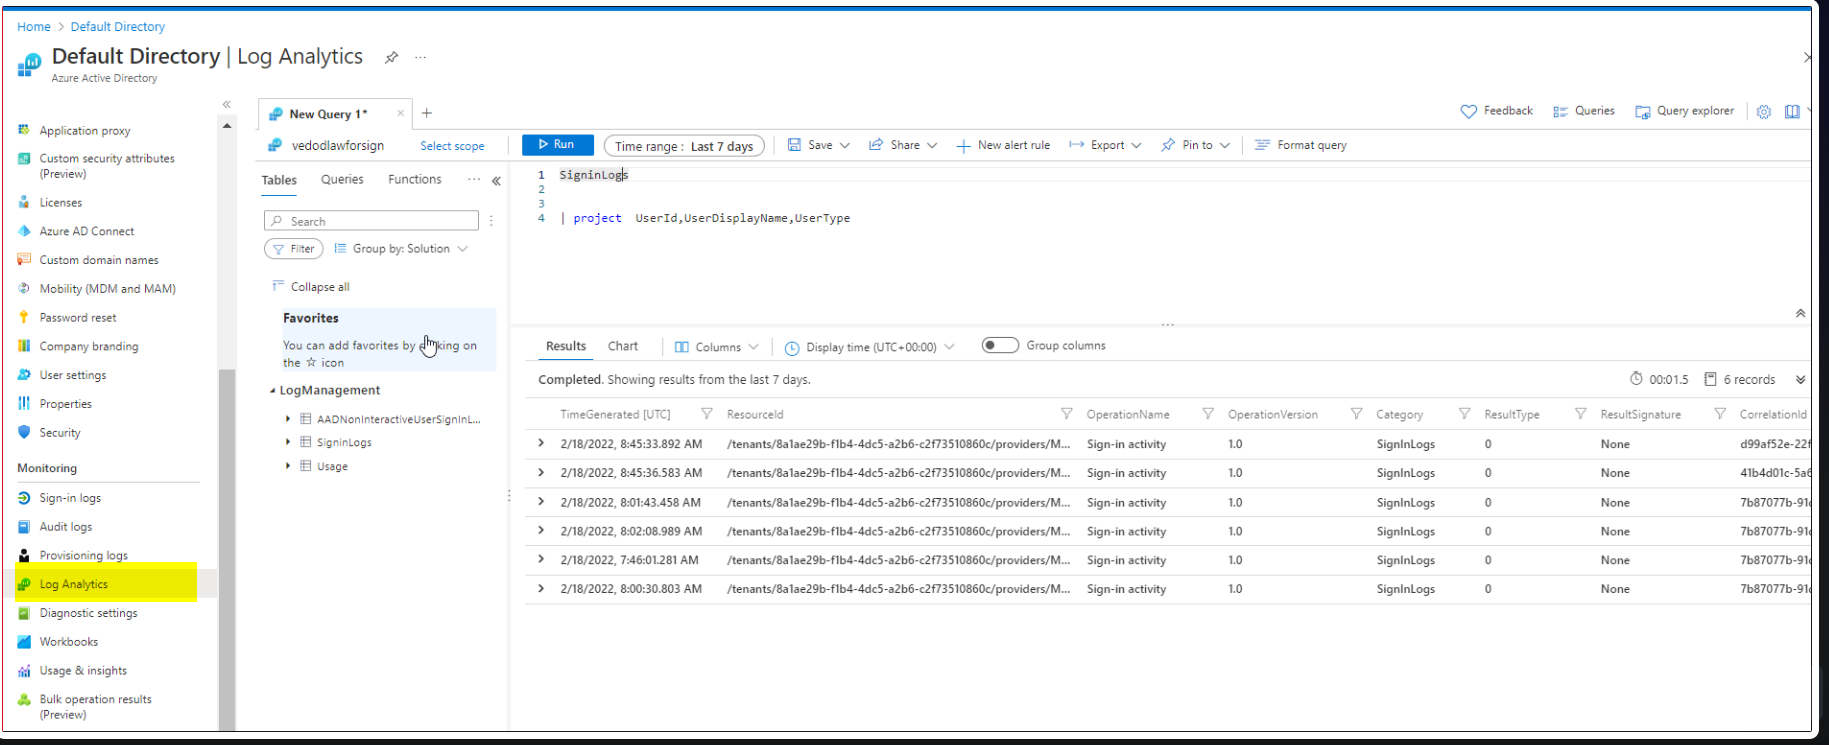Open Feedback in top toolbar
Image resolution: width=1829 pixels, height=745 pixels.
(1496, 111)
